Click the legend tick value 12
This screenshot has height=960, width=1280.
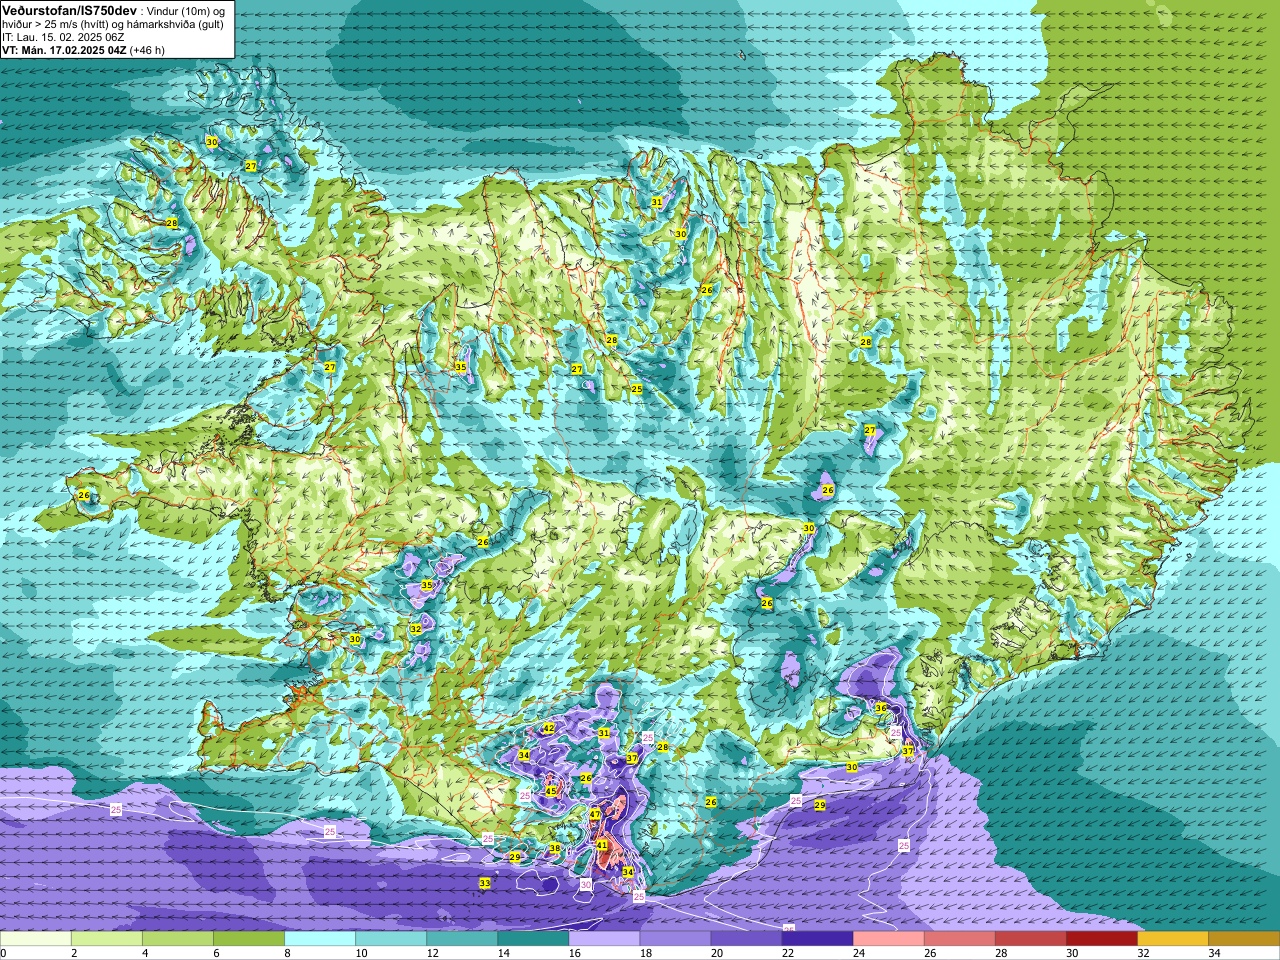pyautogui.click(x=432, y=953)
